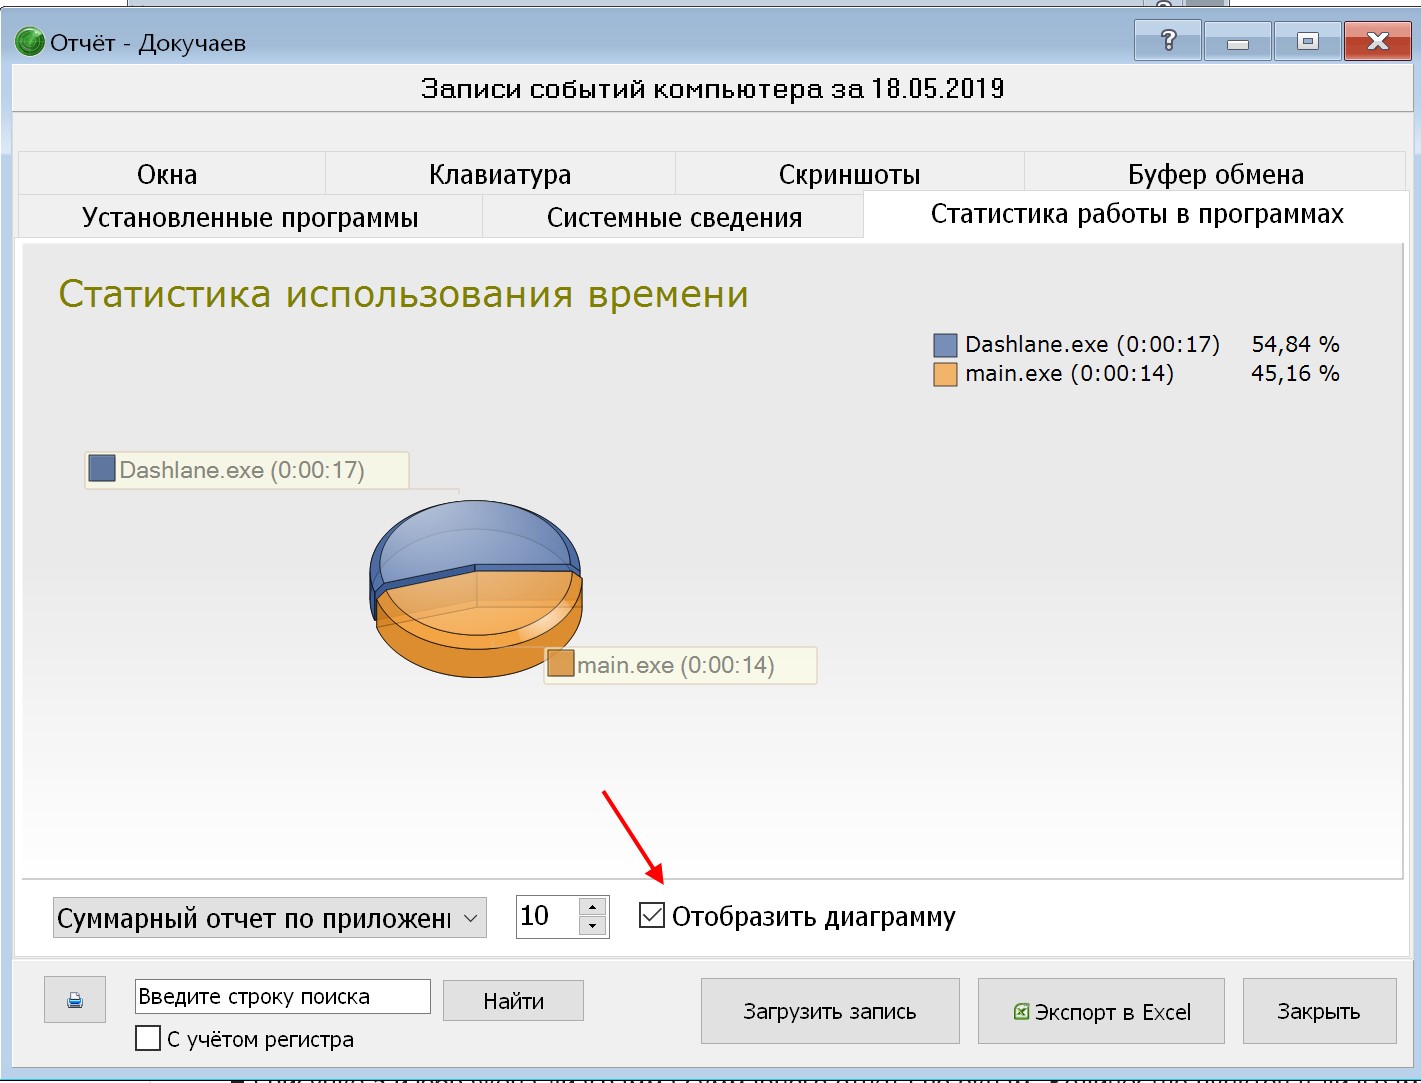Select the Системные сведения tab
This screenshot has height=1083, width=1421.
pyautogui.click(x=674, y=217)
